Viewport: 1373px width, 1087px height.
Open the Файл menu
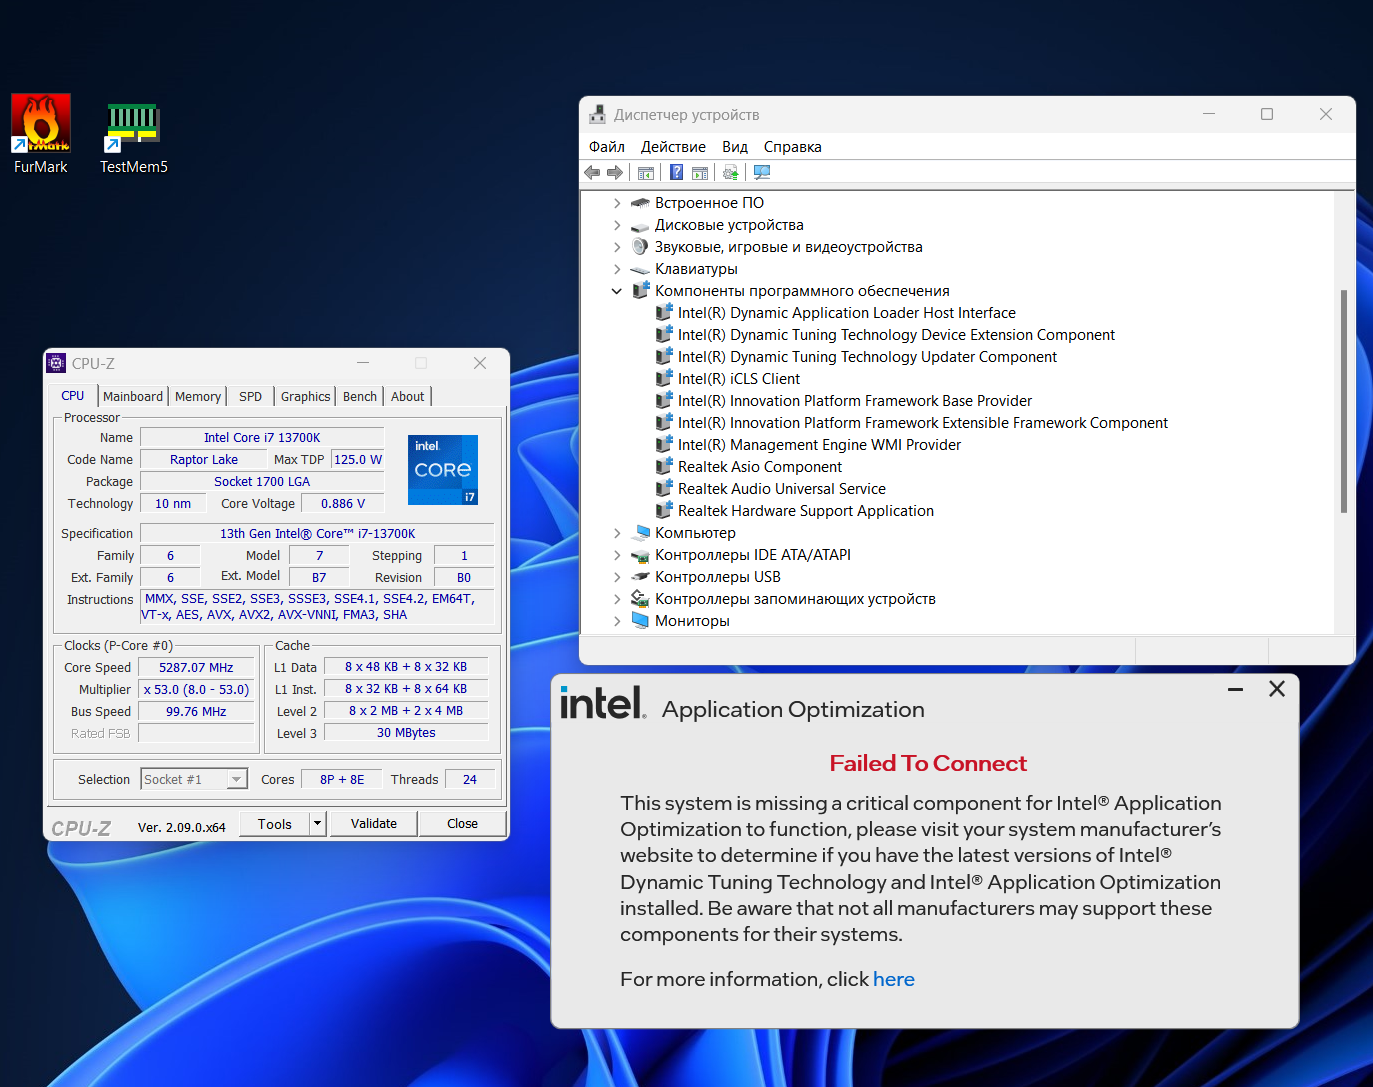[607, 147]
